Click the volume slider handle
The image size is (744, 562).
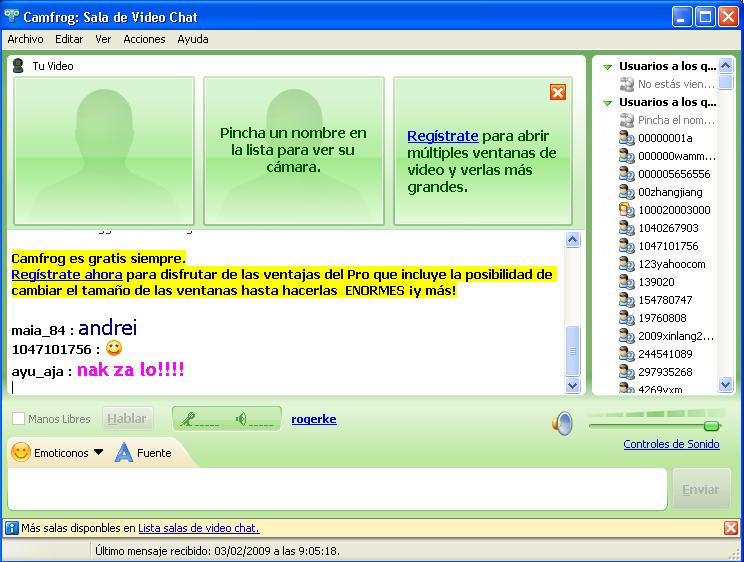(711, 426)
